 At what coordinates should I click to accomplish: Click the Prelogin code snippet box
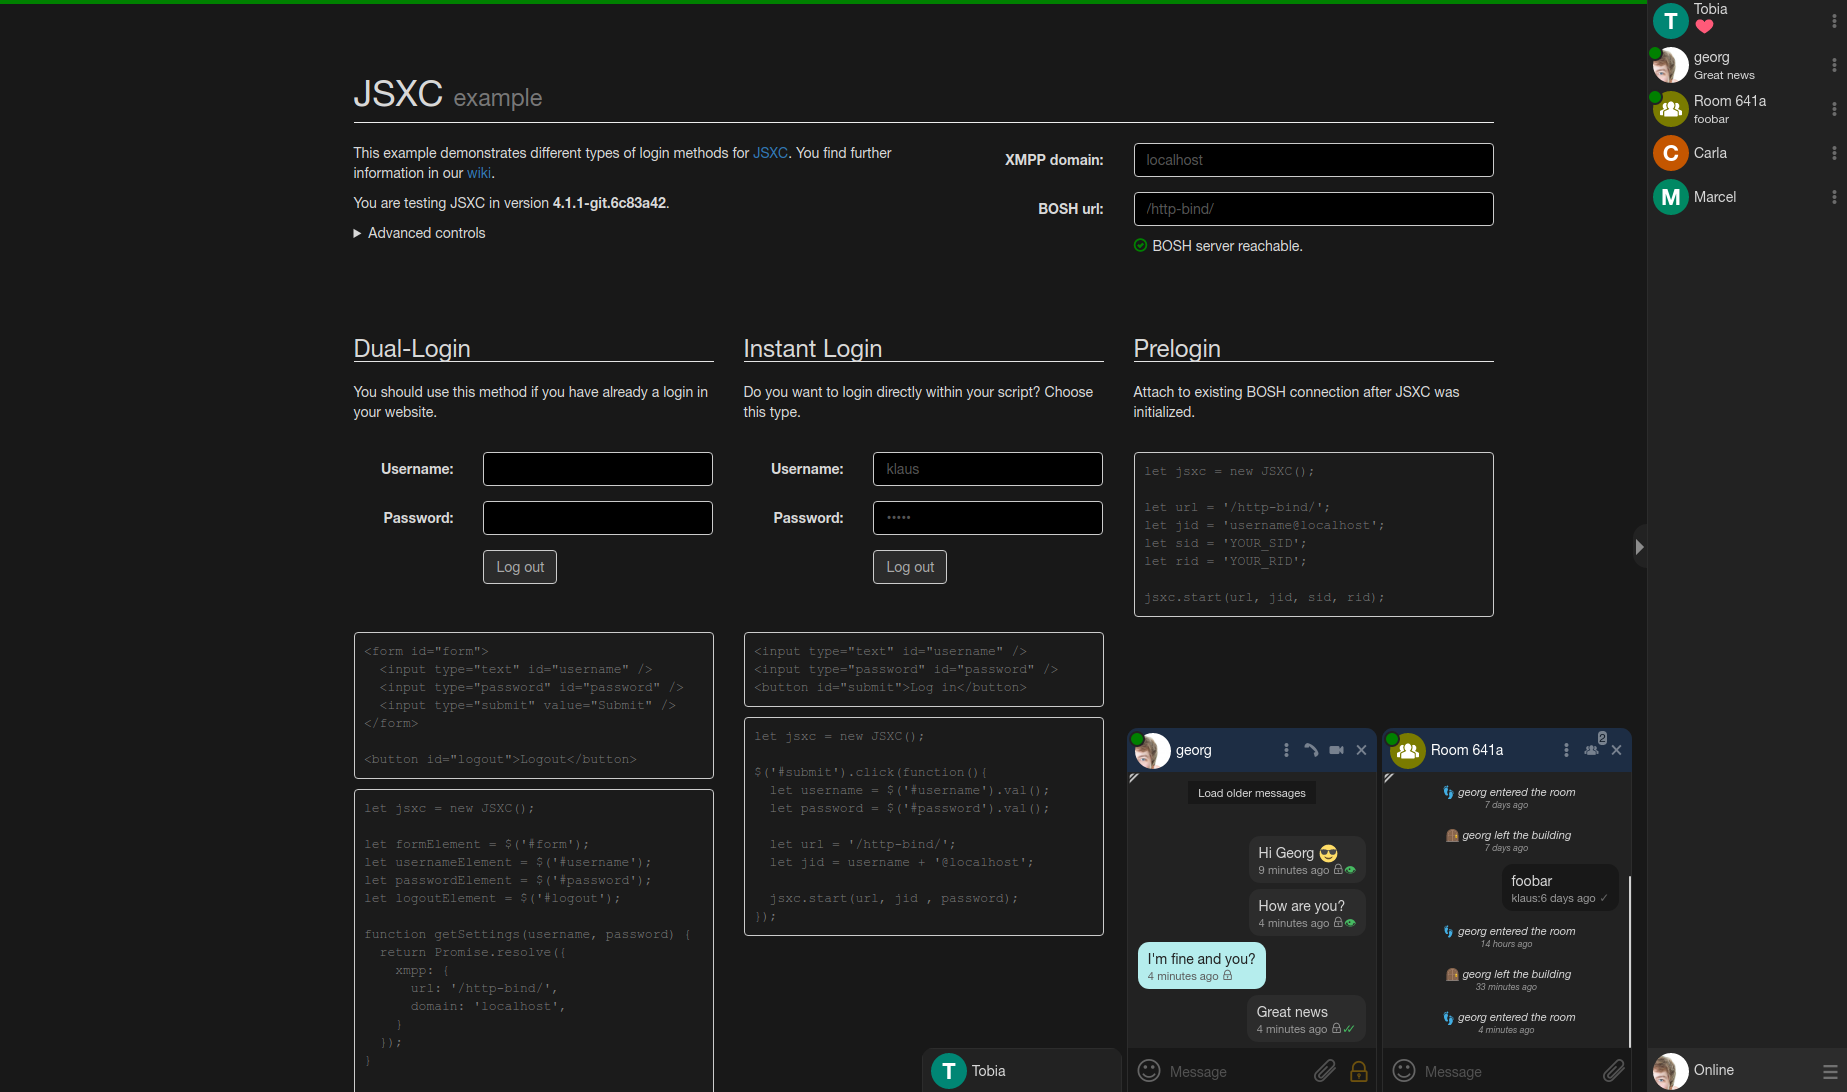[x=1313, y=534]
